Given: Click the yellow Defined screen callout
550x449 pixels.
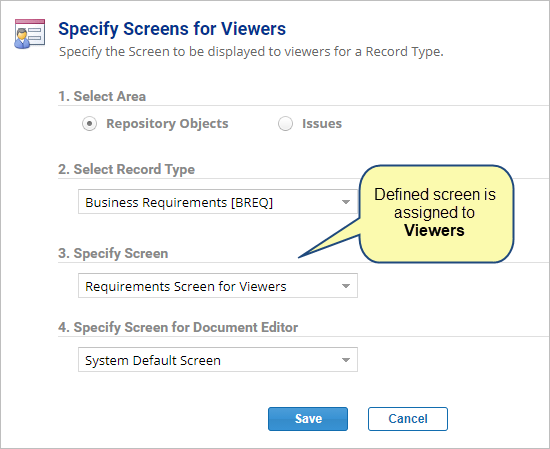Looking at the screenshot, I should tap(436, 214).
